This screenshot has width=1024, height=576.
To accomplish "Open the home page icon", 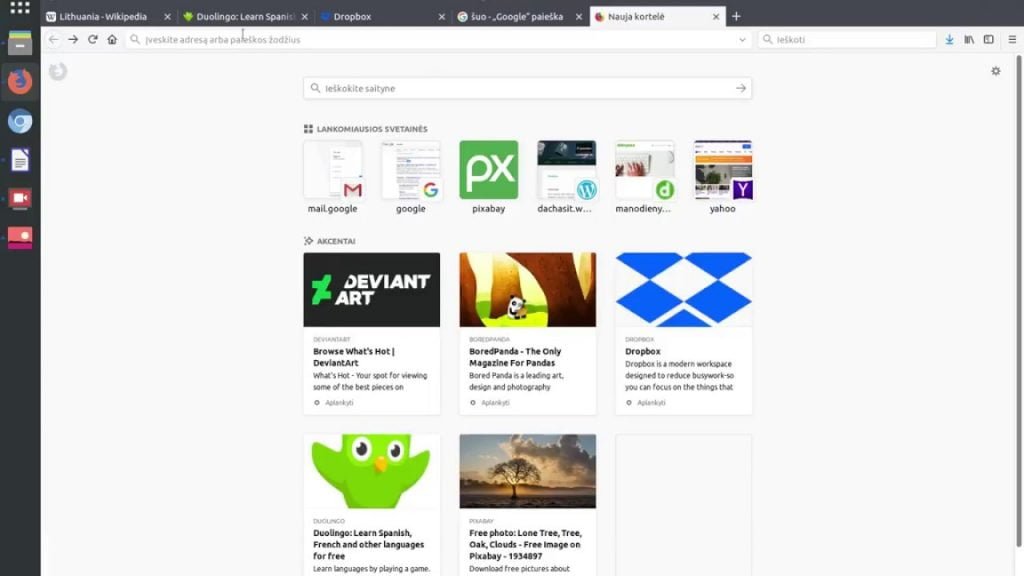I will (112, 40).
